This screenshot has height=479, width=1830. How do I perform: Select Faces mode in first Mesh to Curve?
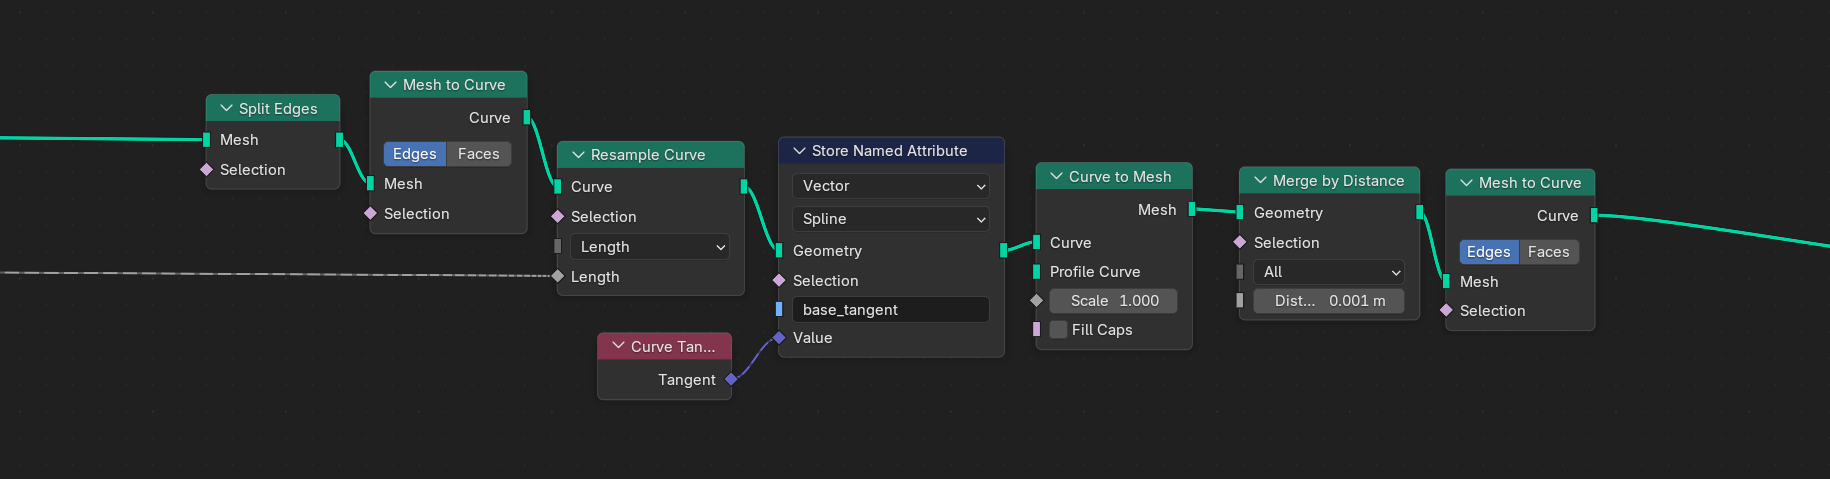click(x=478, y=154)
